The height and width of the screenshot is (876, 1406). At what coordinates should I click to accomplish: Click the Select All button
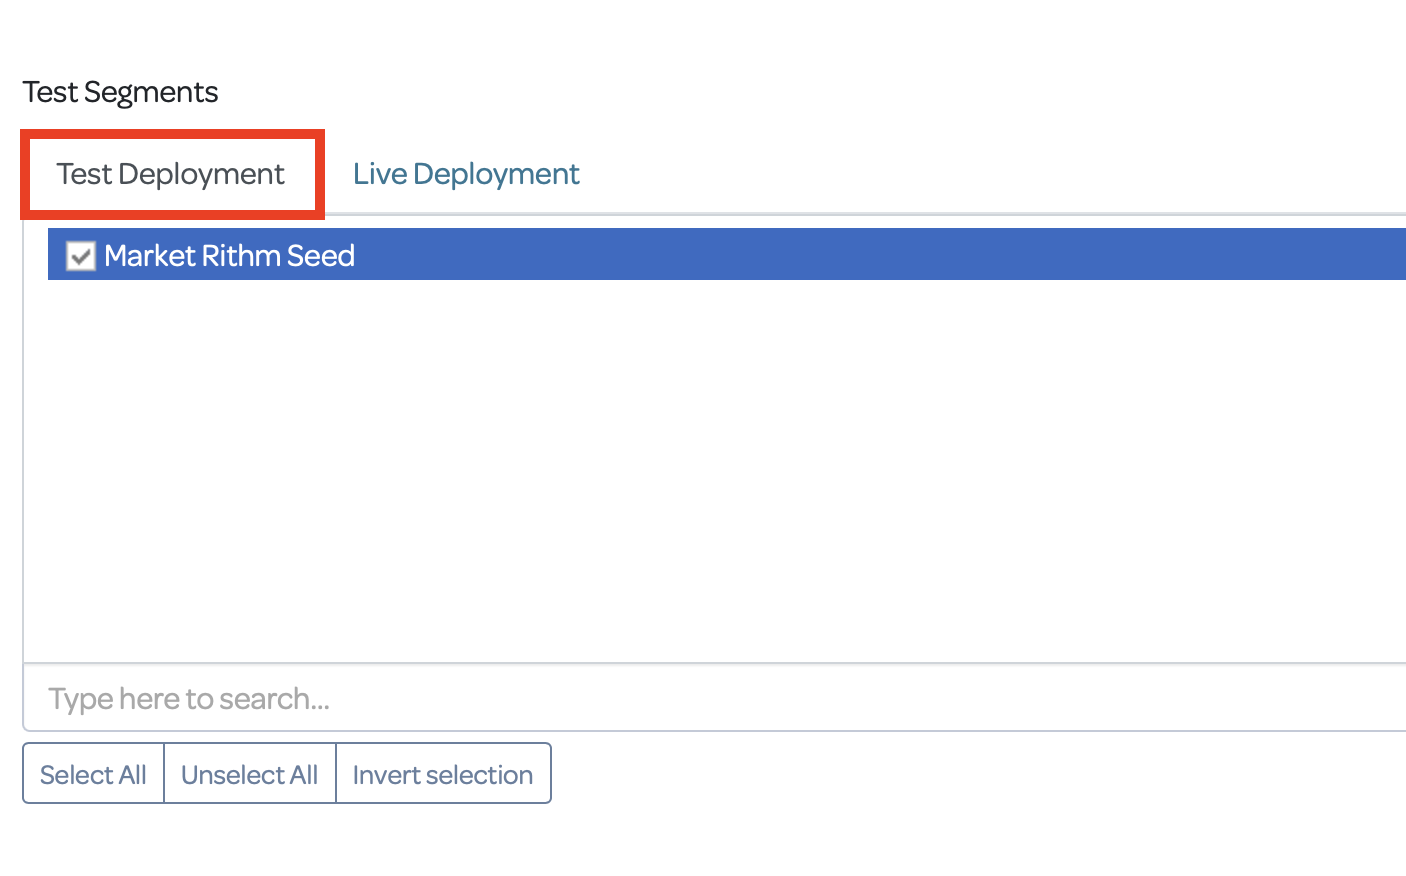point(93,774)
